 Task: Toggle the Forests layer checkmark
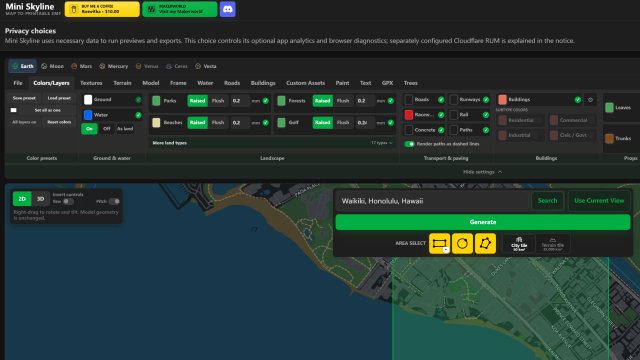coord(391,100)
